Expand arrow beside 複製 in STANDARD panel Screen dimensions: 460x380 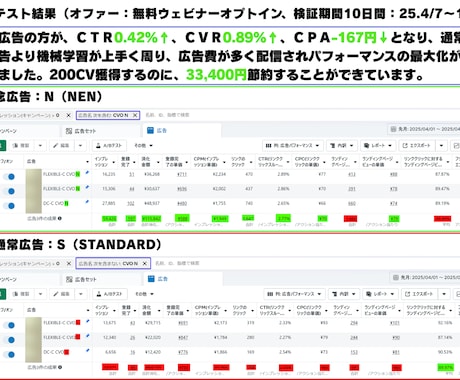click(x=40, y=294)
